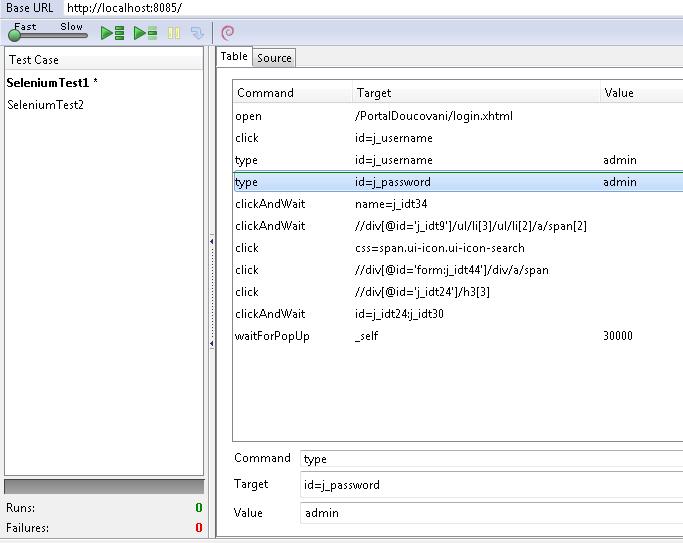The height and width of the screenshot is (543, 683).
Task: Click the Value field containing admin
Action: pyautogui.click(x=491, y=513)
